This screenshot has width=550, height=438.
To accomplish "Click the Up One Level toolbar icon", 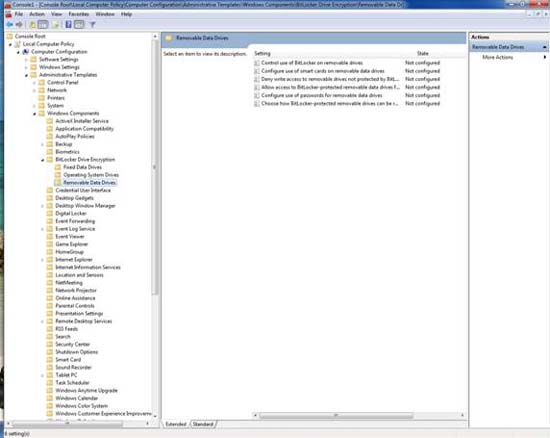I will click(x=32, y=25).
